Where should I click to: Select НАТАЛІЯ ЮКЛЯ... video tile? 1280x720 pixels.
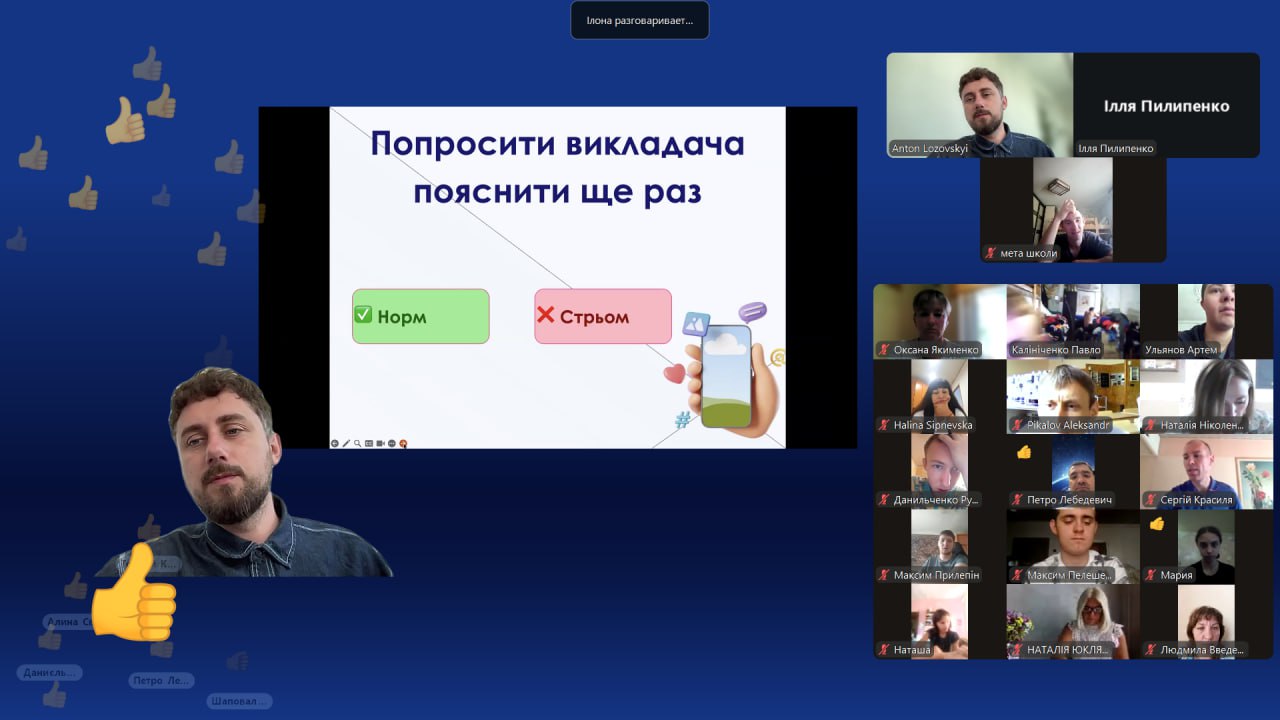point(1073,621)
